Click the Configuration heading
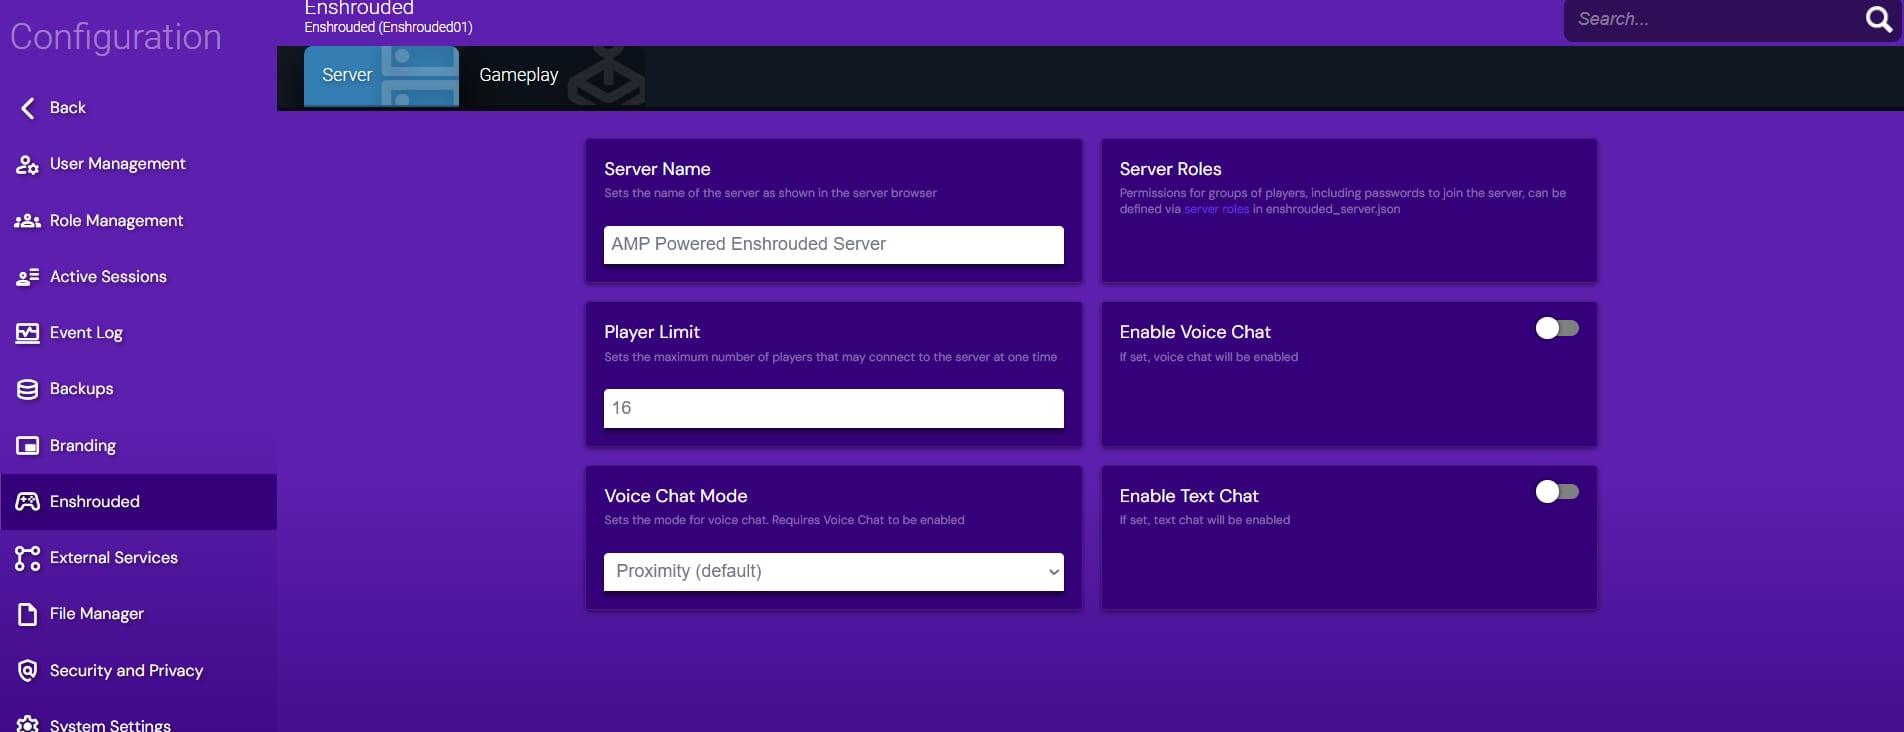Viewport: 1904px width, 732px height. click(x=116, y=37)
